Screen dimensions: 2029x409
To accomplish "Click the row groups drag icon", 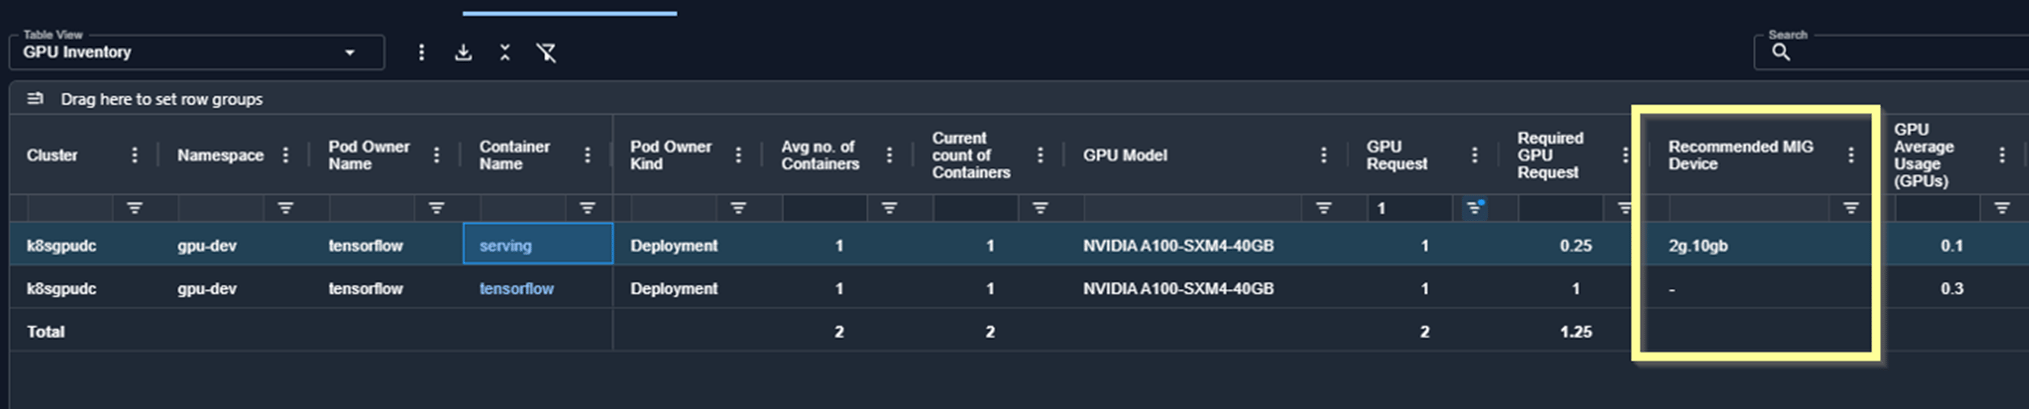I will click(35, 98).
